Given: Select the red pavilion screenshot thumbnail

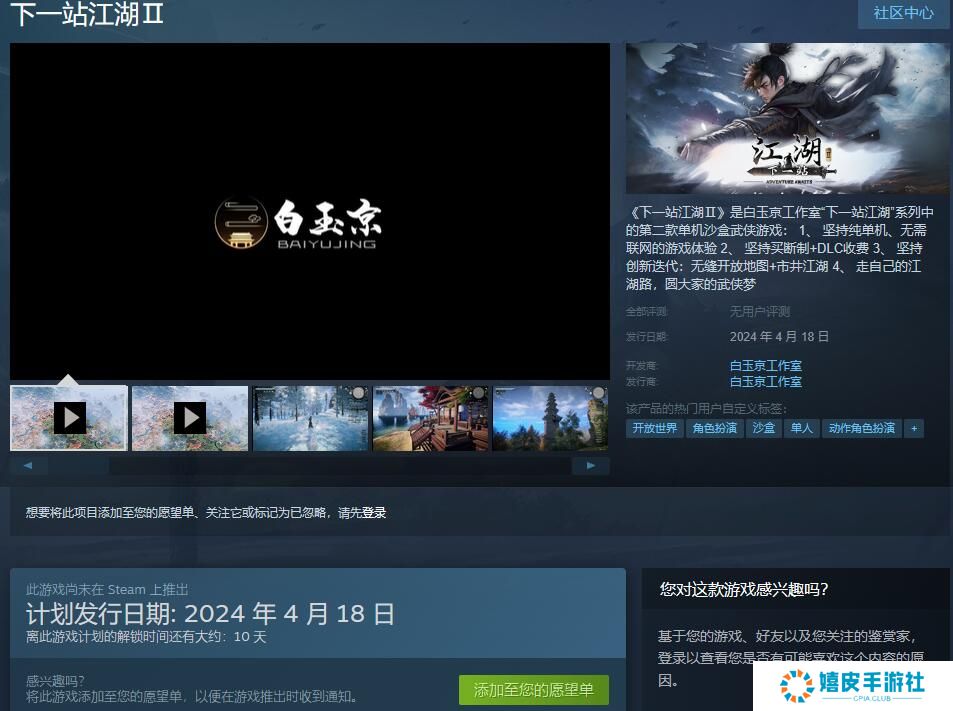Looking at the screenshot, I should pos(430,417).
